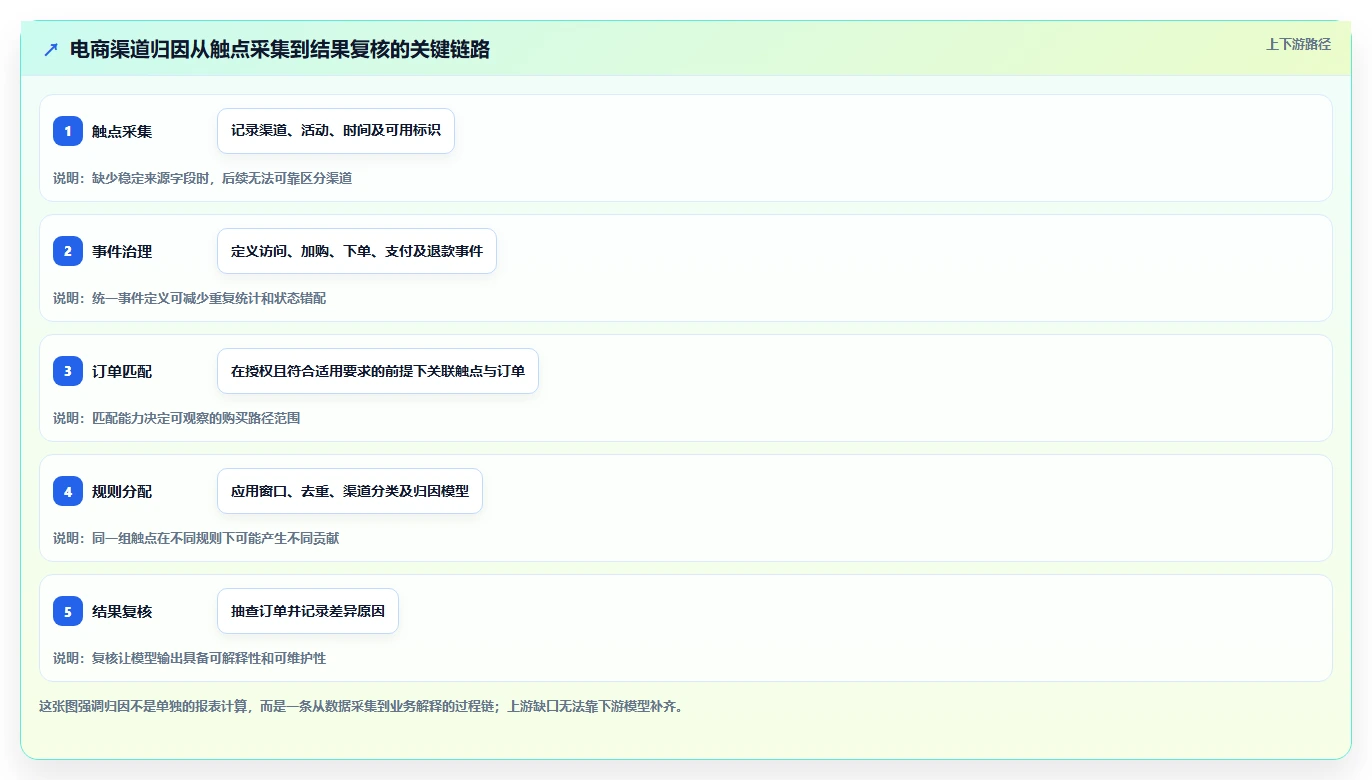Select the step 4 number badge
This screenshot has width=1372, height=780.
coord(68,491)
